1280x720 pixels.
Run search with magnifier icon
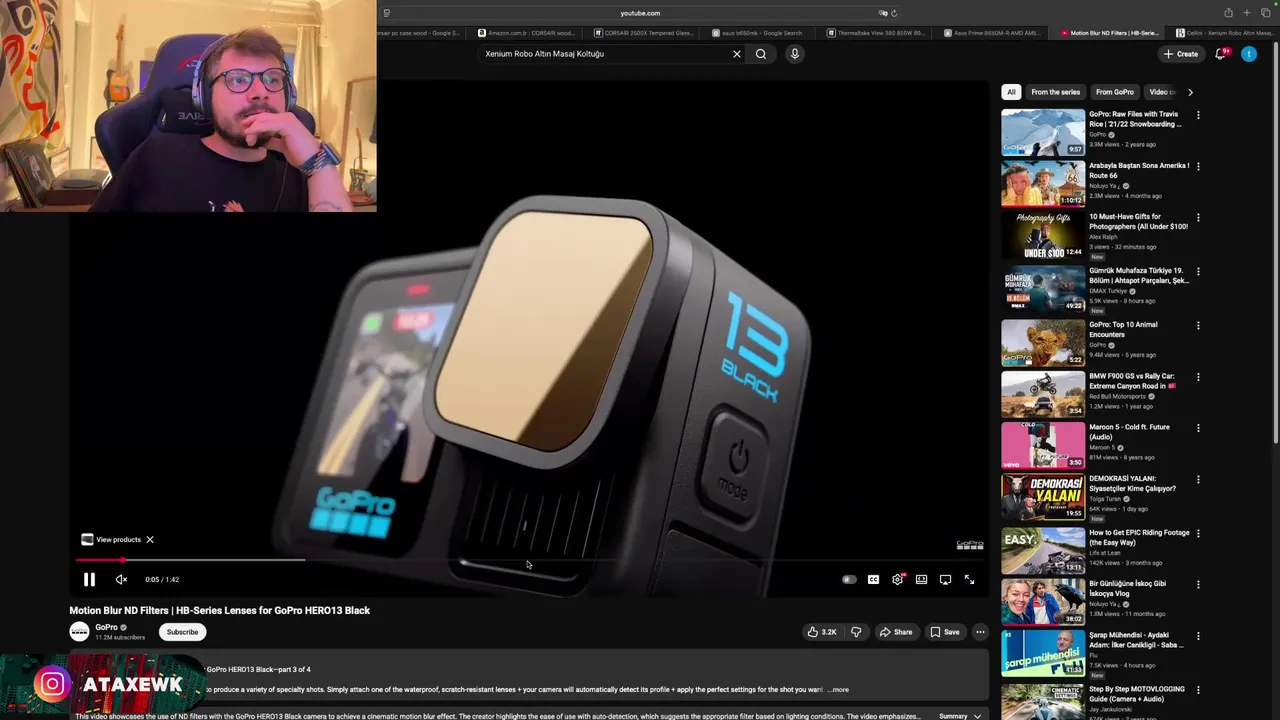pos(761,54)
